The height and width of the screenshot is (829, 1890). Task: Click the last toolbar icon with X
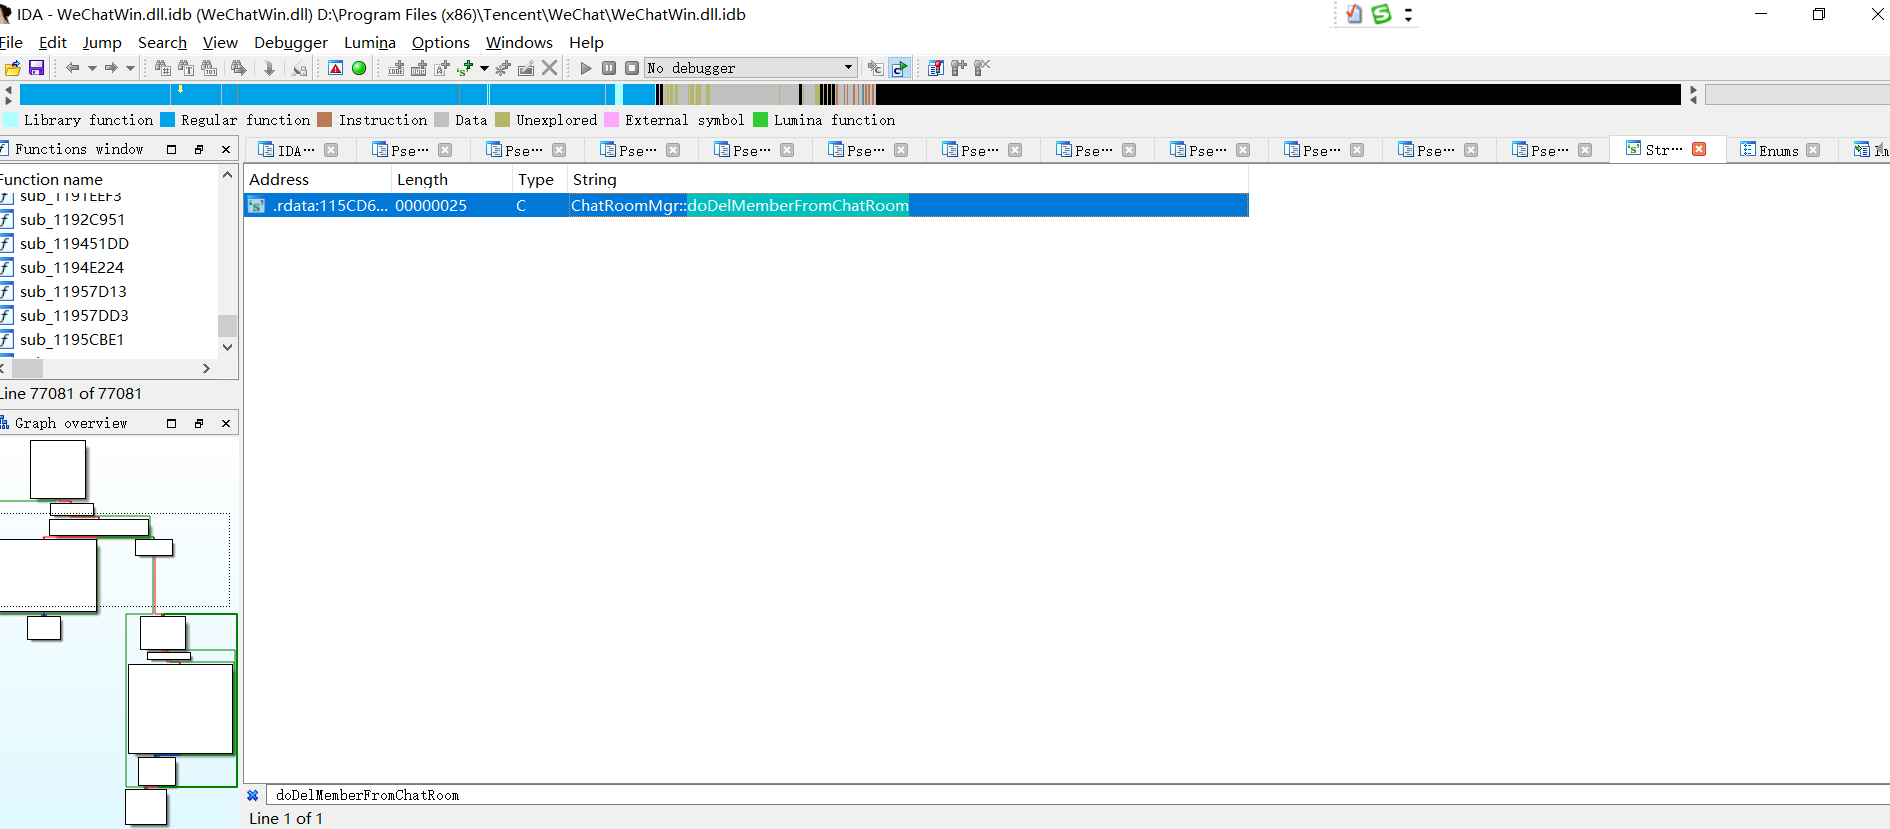coord(982,68)
